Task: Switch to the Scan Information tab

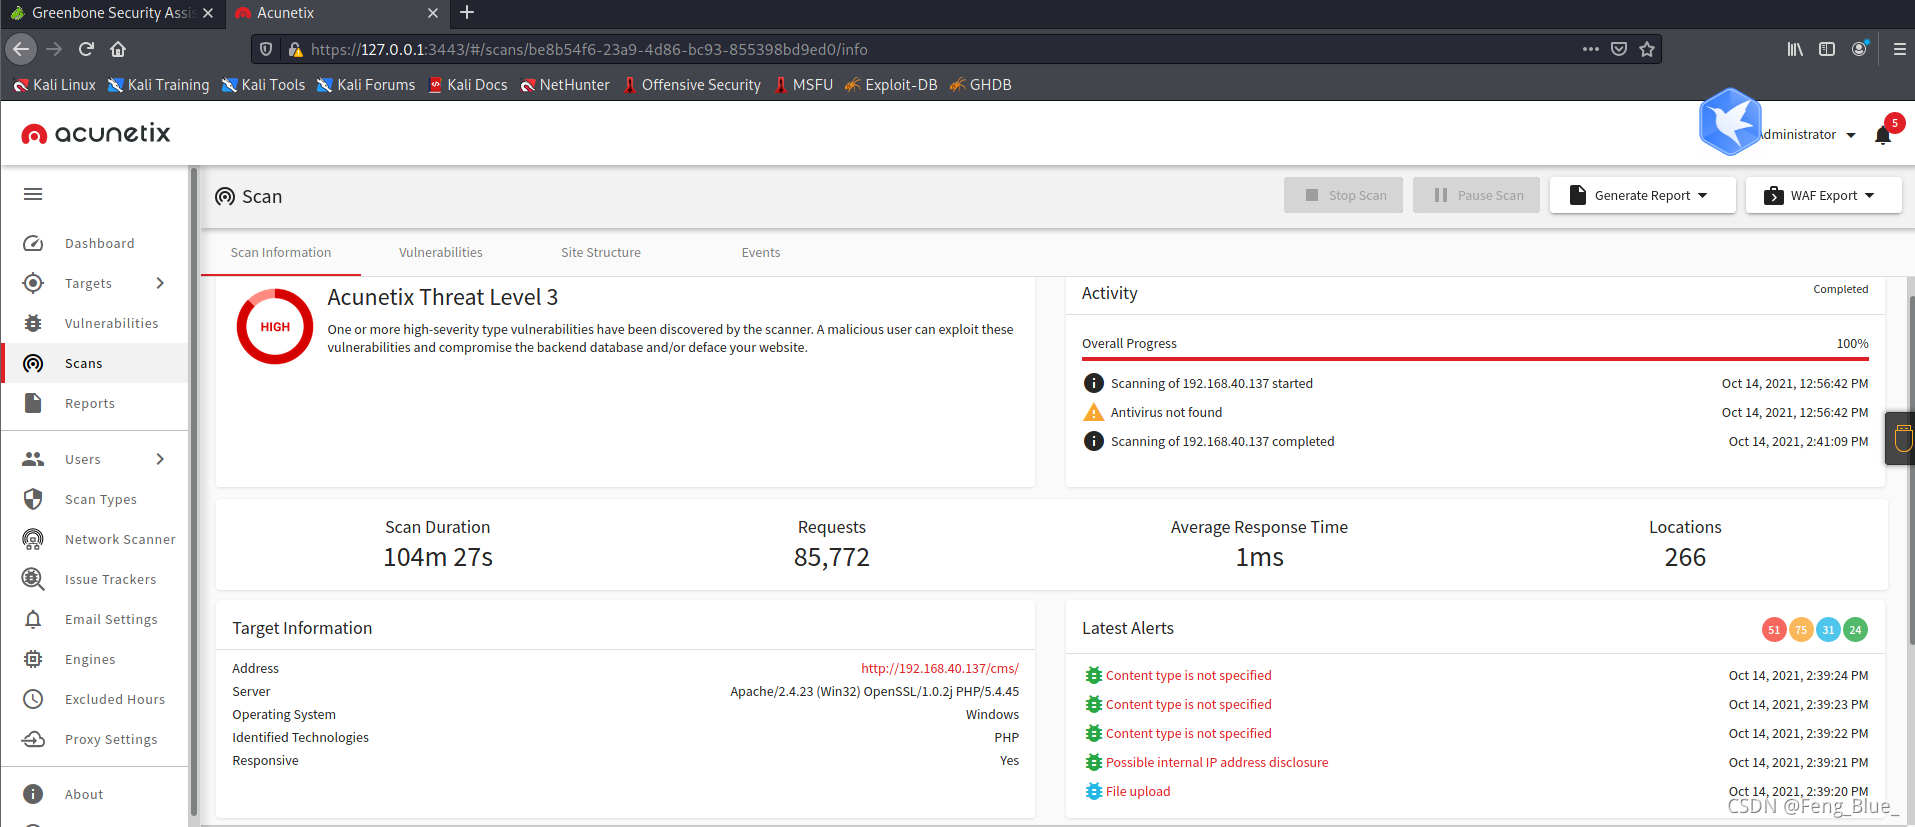Action: (281, 253)
